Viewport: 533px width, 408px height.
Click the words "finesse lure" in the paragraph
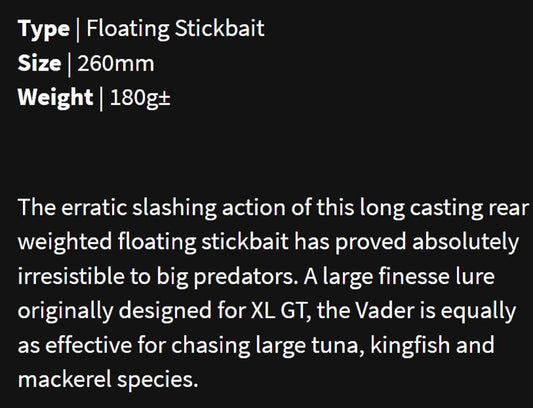[437, 276]
